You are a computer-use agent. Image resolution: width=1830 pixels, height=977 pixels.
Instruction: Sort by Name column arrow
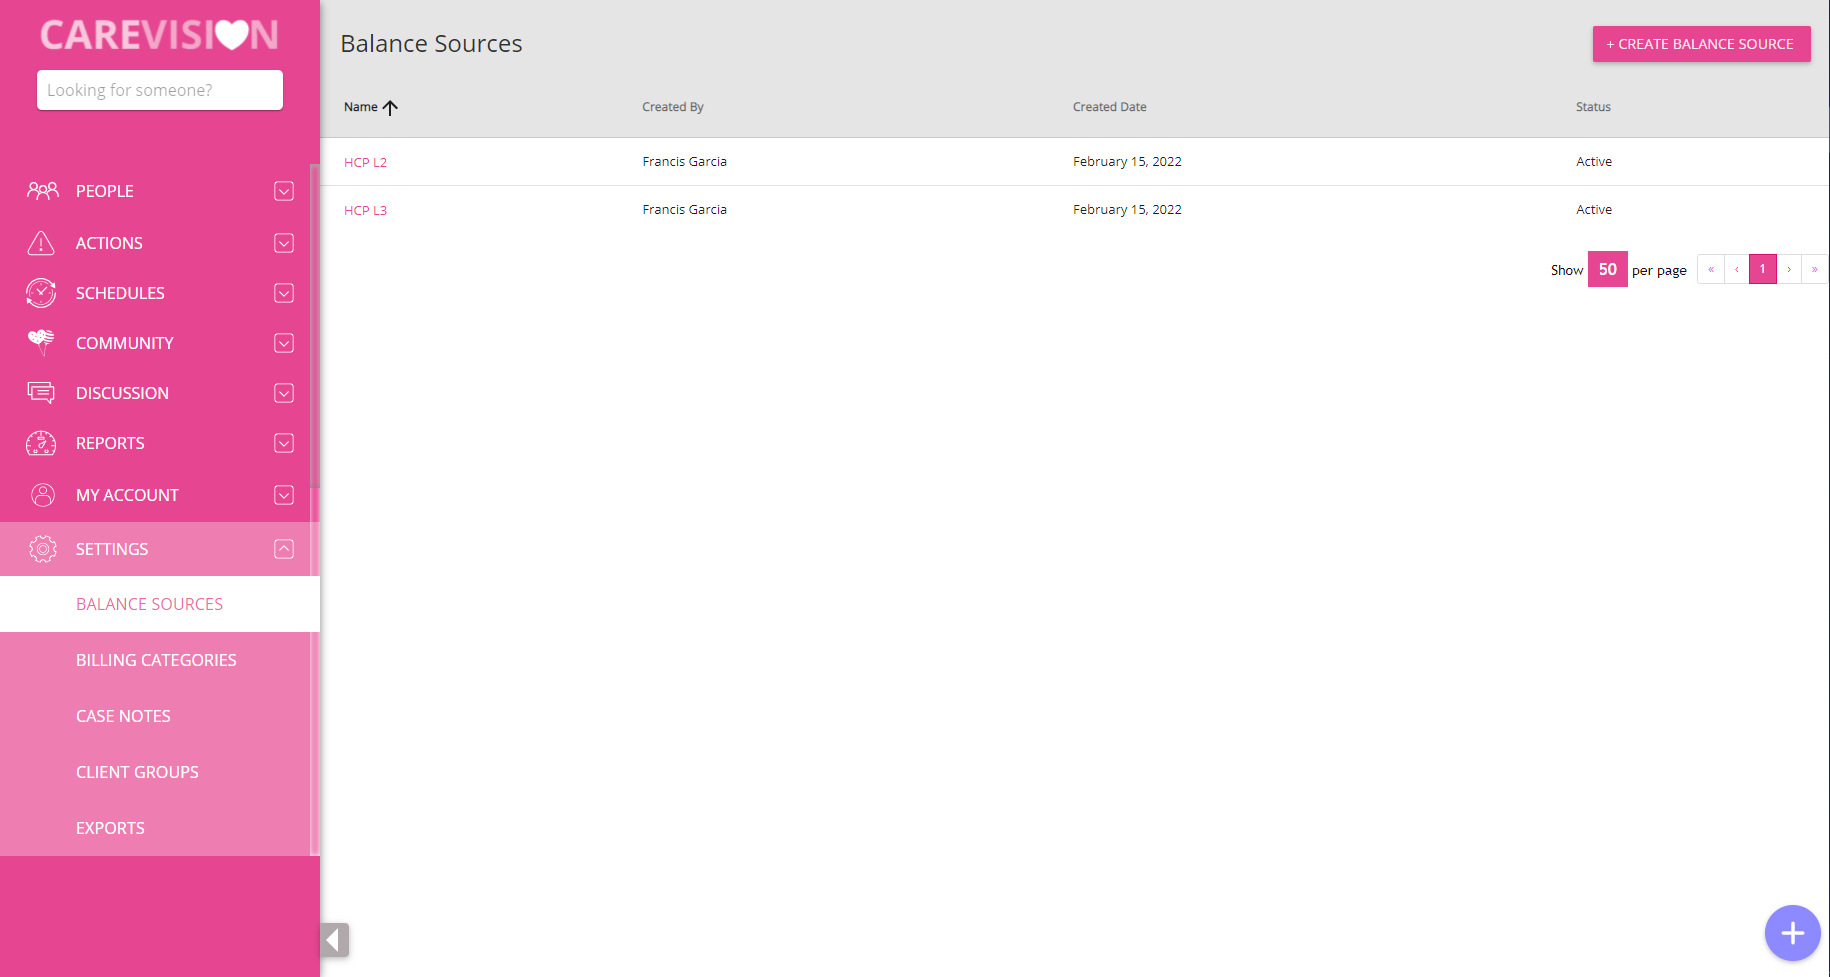pos(390,108)
